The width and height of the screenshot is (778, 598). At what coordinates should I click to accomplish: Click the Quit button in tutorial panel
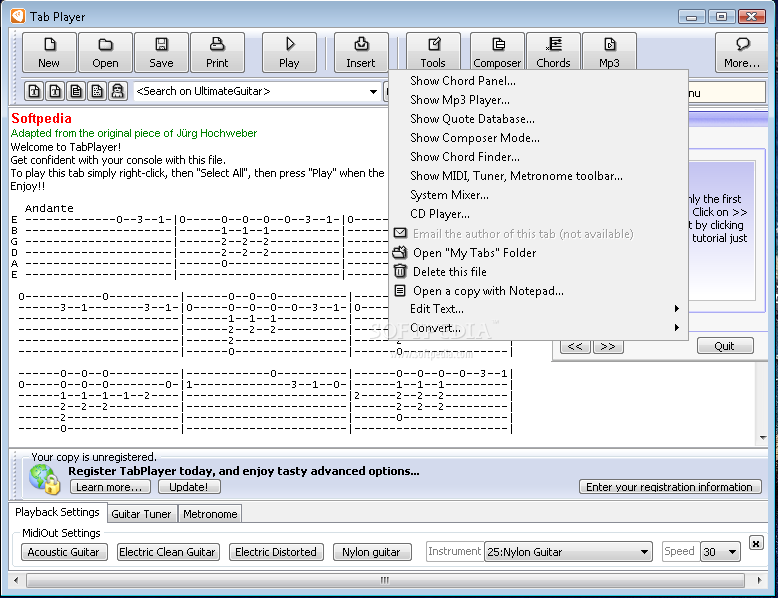tap(724, 346)
